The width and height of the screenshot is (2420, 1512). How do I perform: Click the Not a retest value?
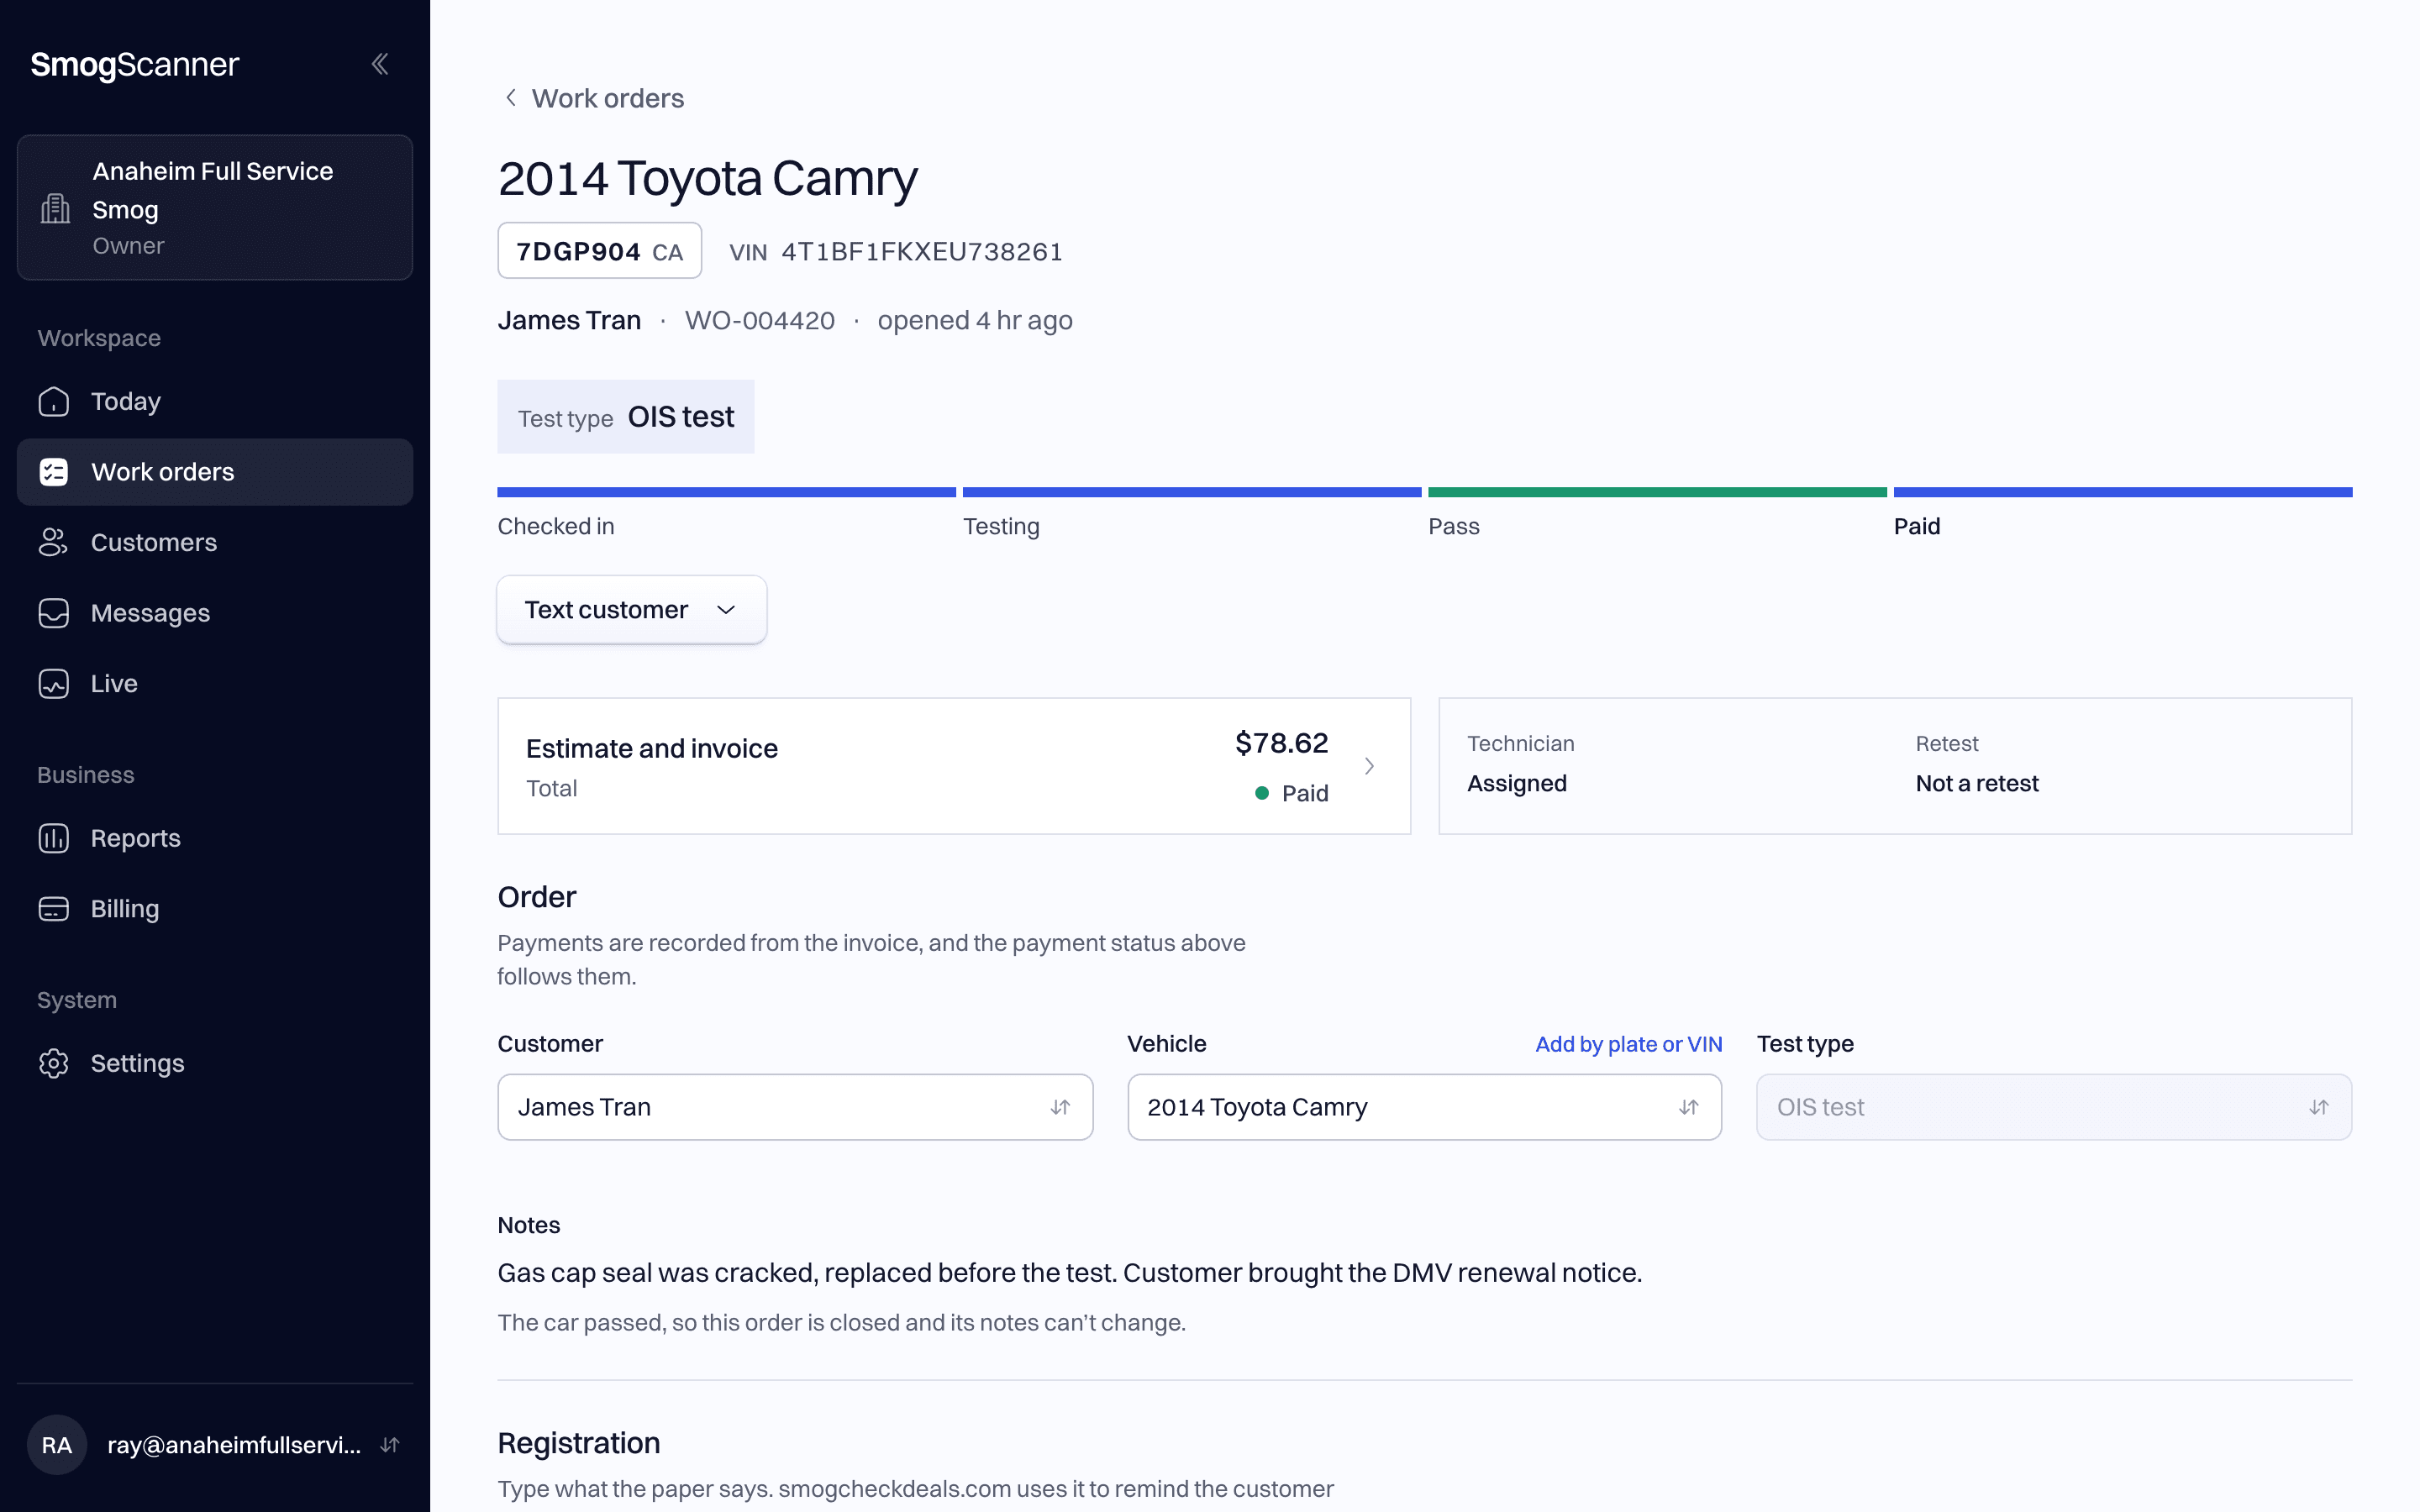[1977, 783]
